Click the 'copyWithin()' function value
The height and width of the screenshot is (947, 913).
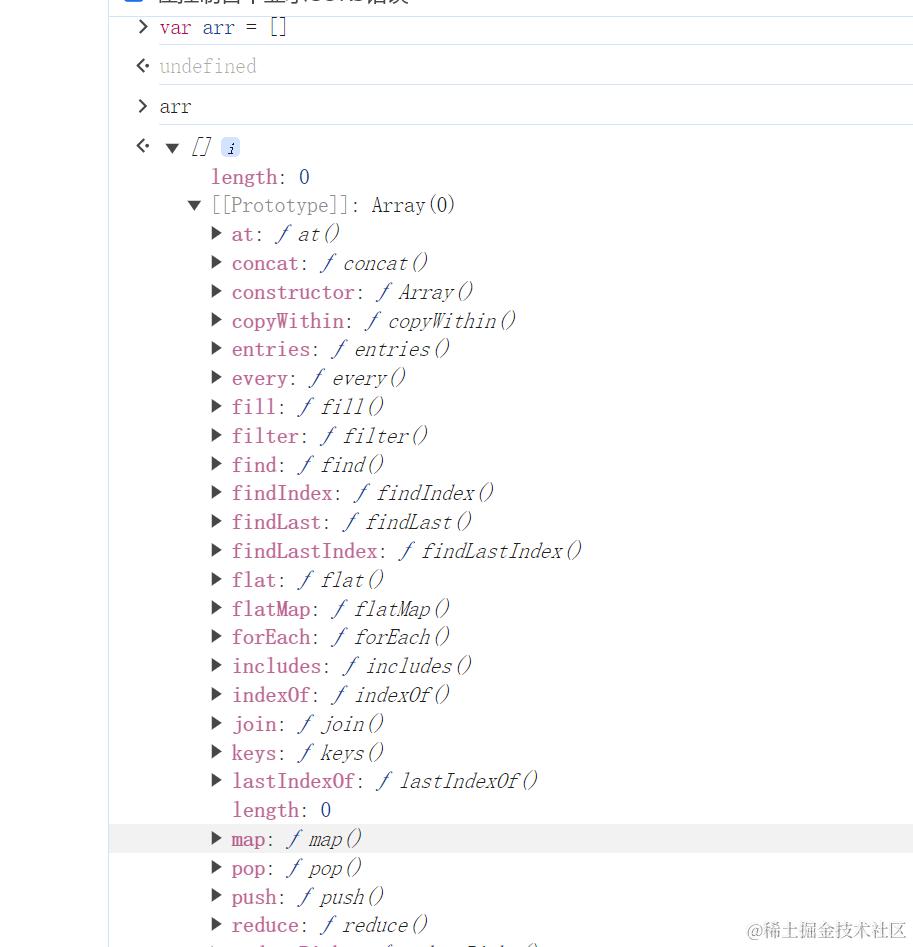(x=452, y=321)
